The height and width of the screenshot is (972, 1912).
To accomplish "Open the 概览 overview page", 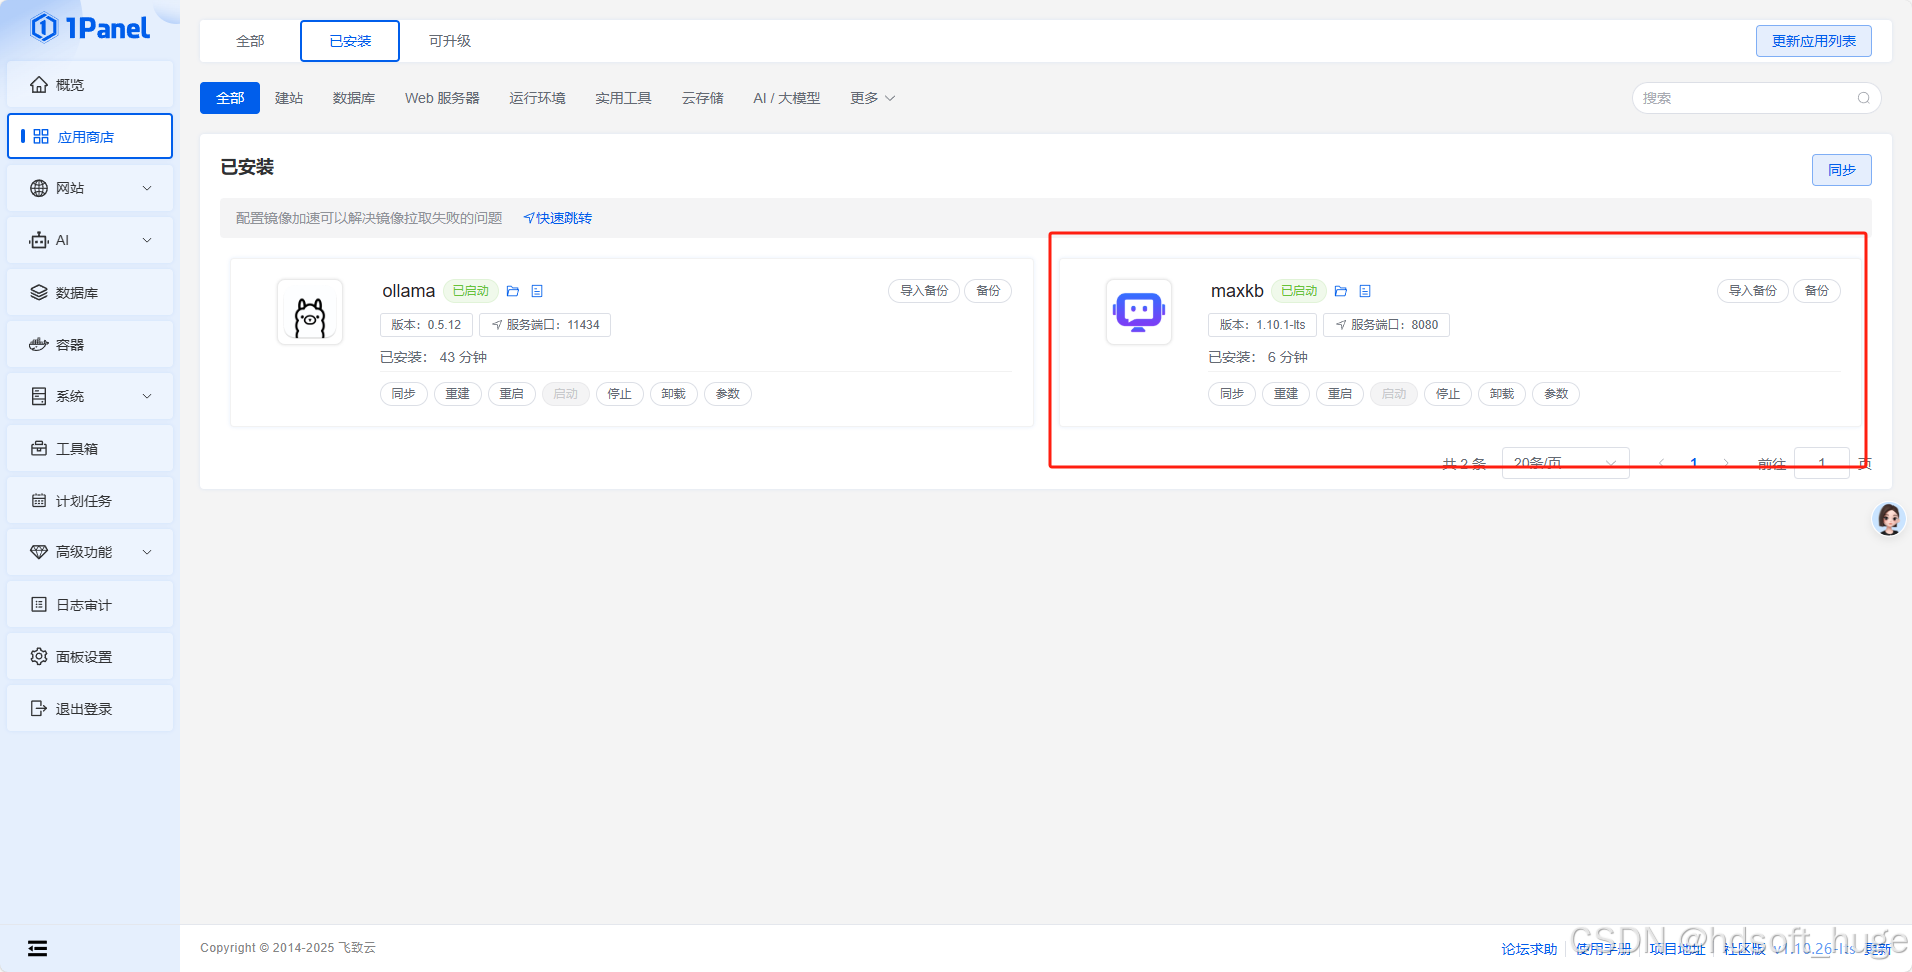I will coord(90,85).
